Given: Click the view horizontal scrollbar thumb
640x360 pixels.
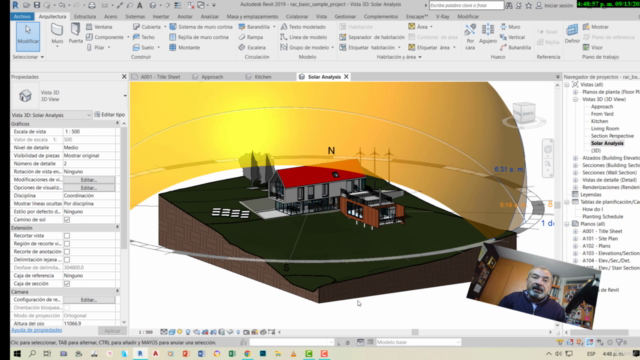Looking at the screenshot, I should (415, 332).
